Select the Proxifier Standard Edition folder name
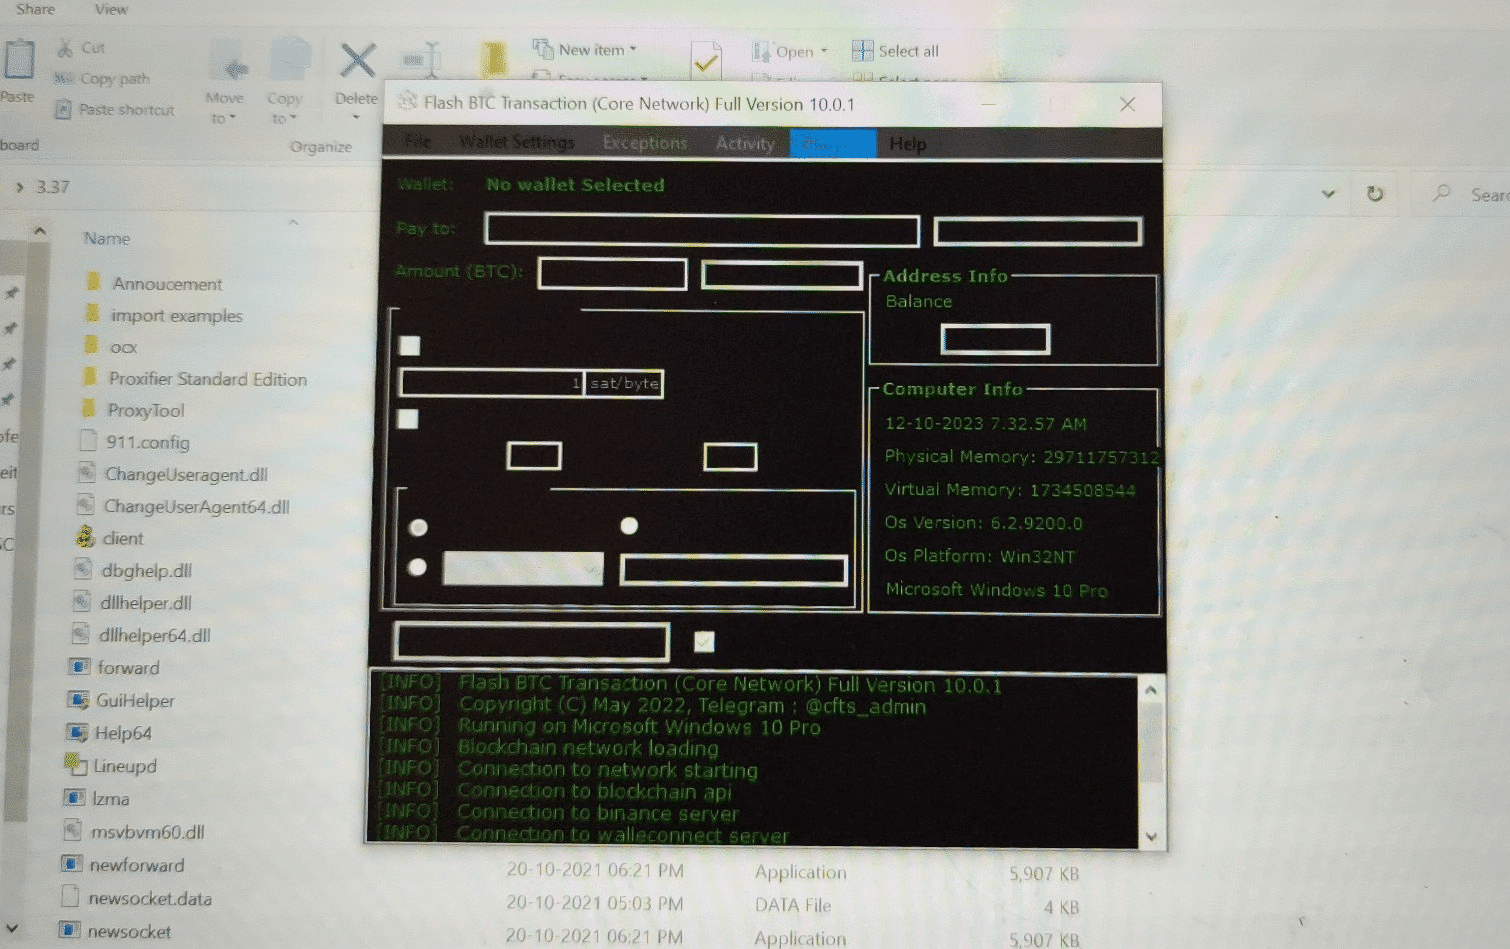 click(x=208, y=378)
